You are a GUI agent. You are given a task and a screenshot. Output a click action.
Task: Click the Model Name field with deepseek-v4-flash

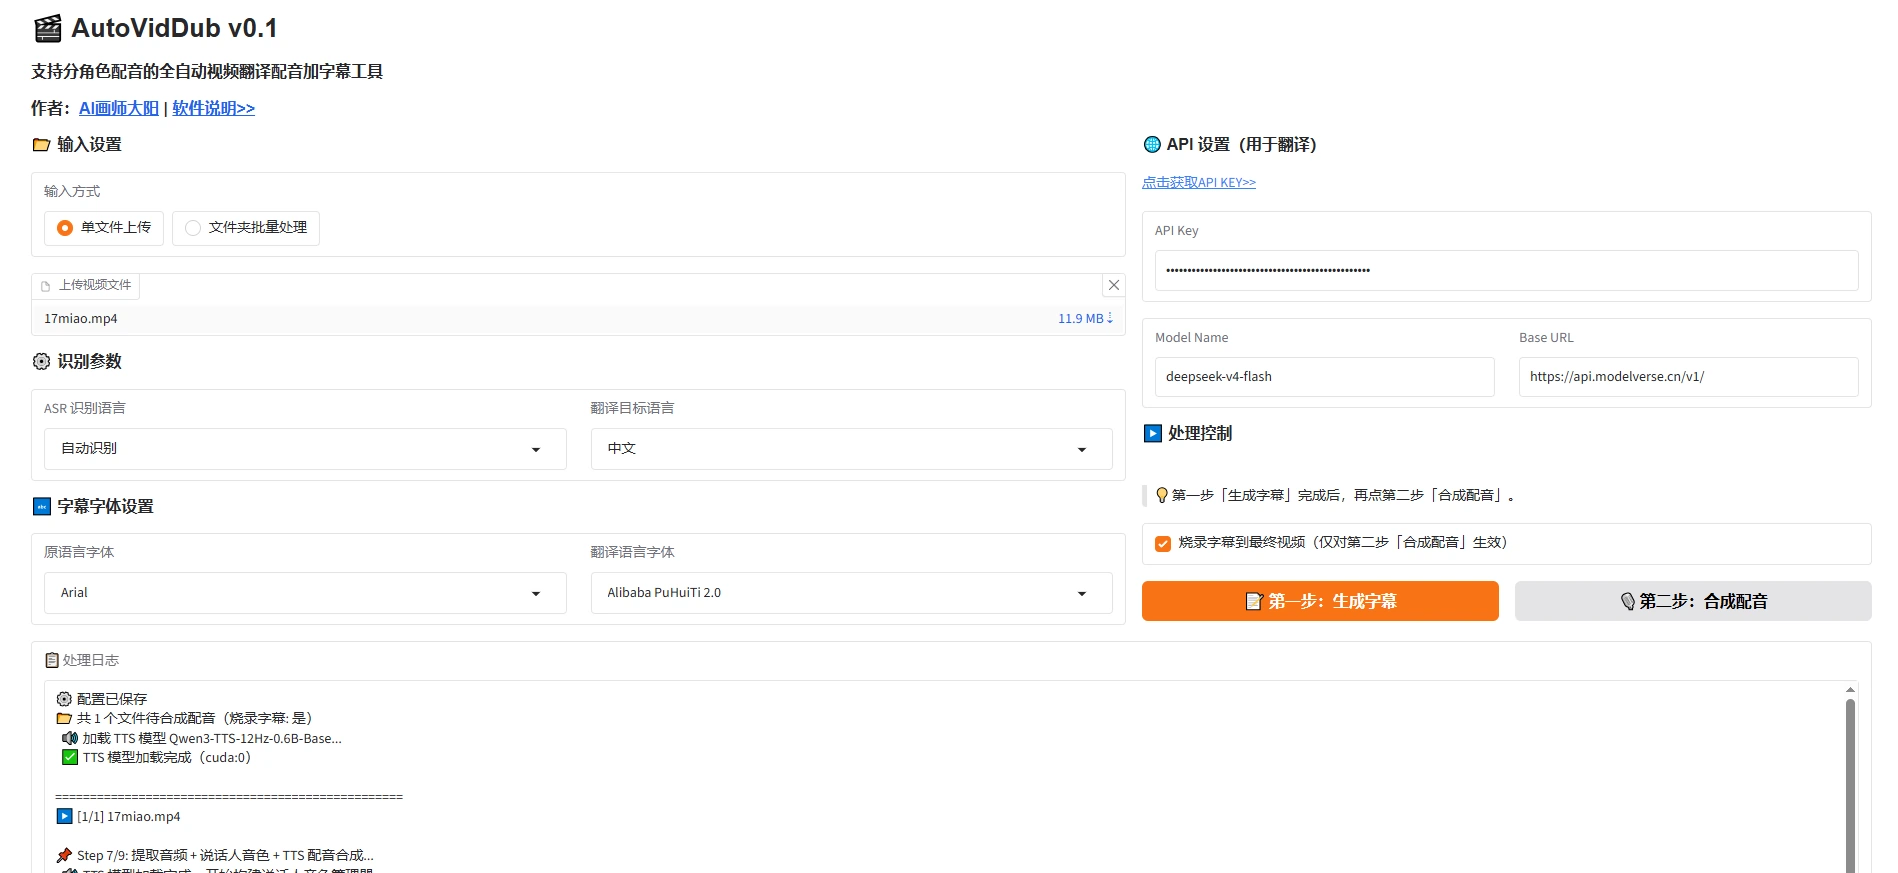pyautogui.click(x=1324, y=377)
